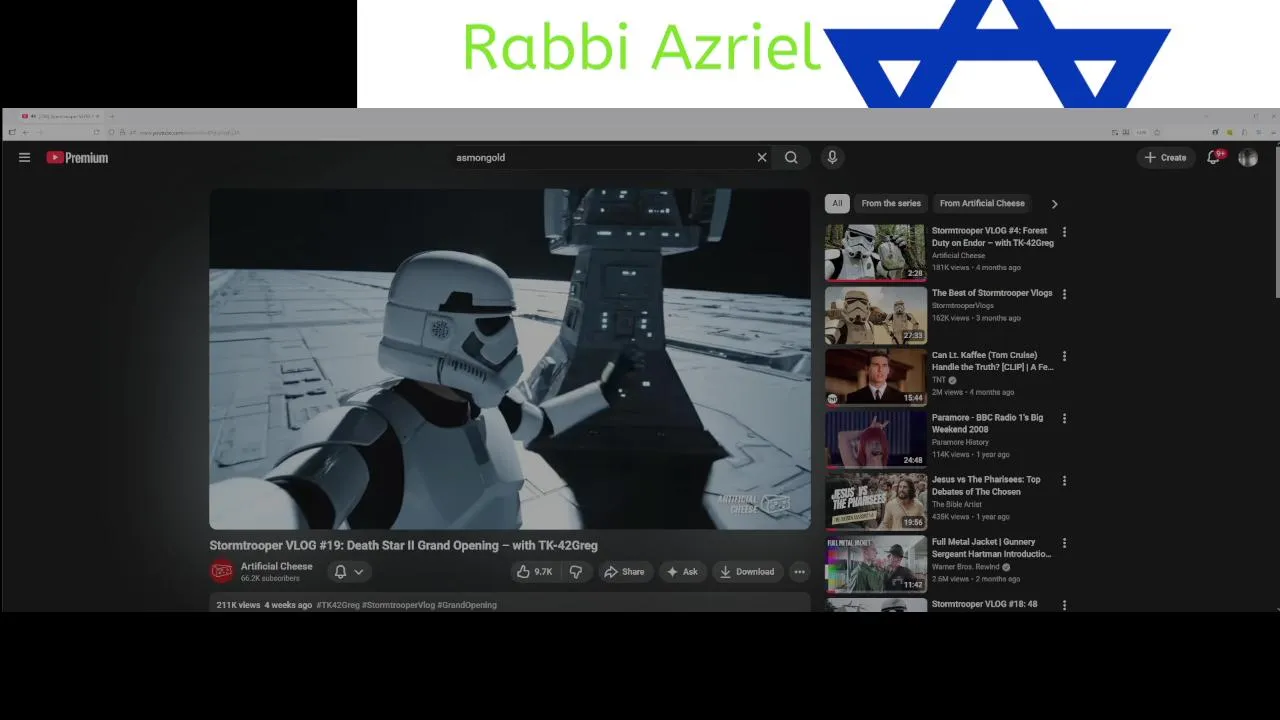Select the From the series chip
1280x720 pixels.
tap(891, 203)
